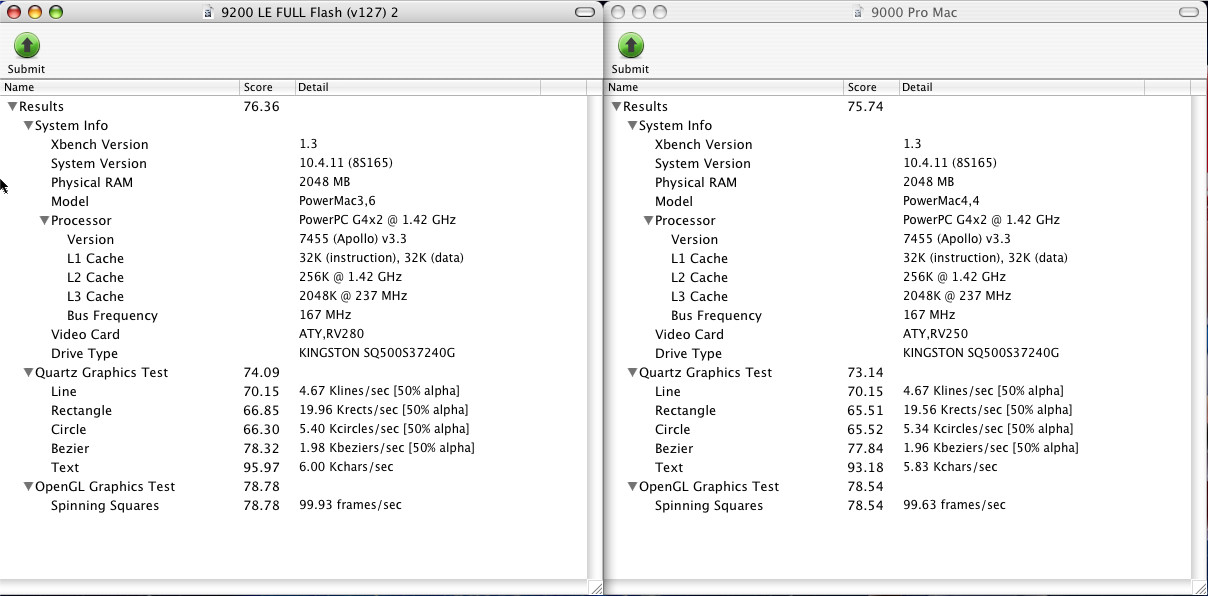Select Model row showing PowerMac3,6
Screen dimensions: 1208x596
294,201
